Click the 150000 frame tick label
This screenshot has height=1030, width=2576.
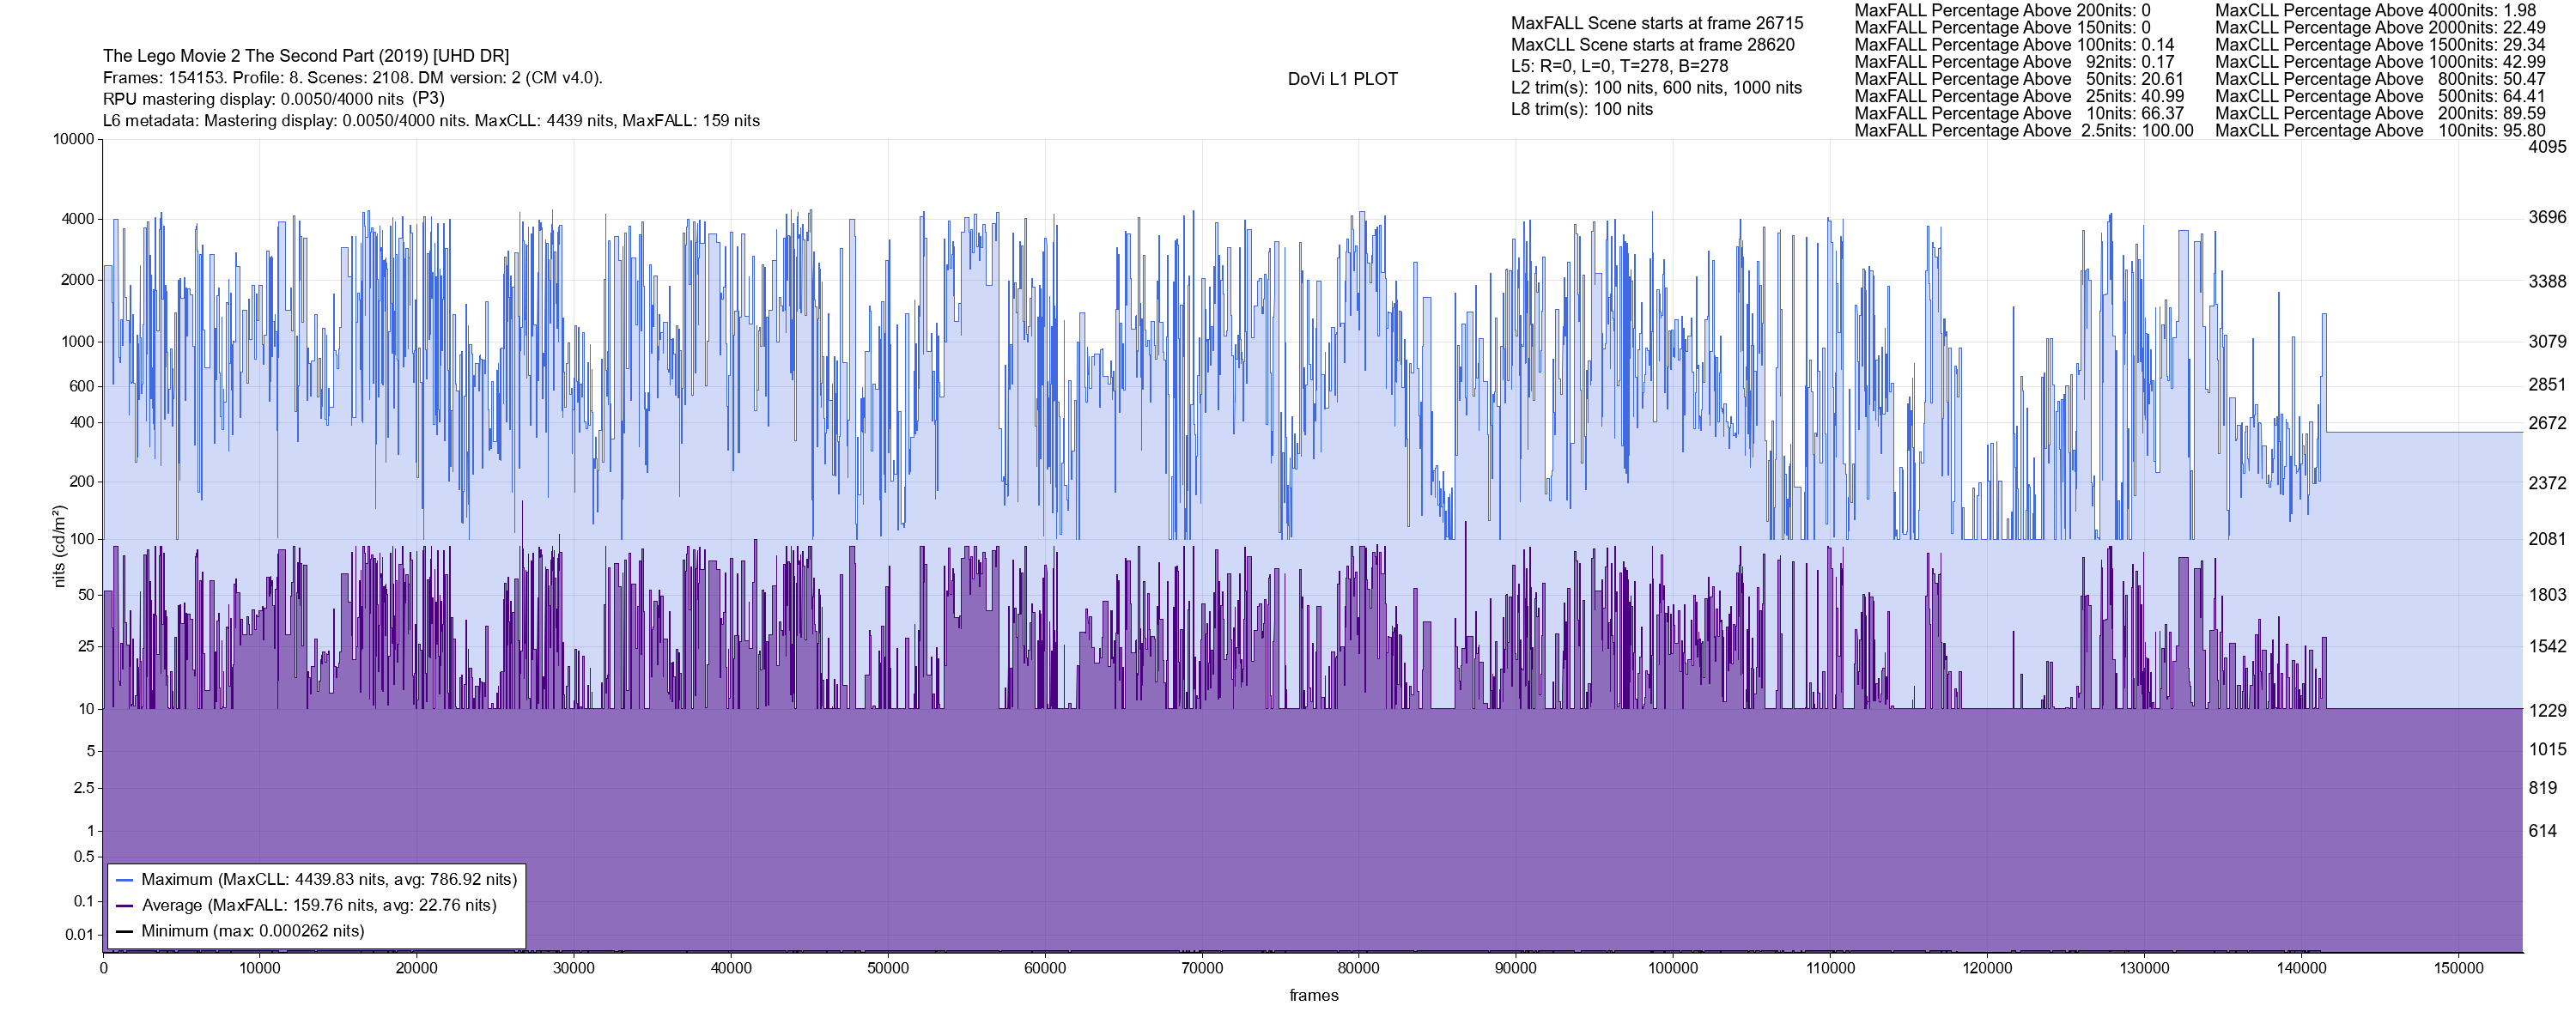coord(2458,969)
